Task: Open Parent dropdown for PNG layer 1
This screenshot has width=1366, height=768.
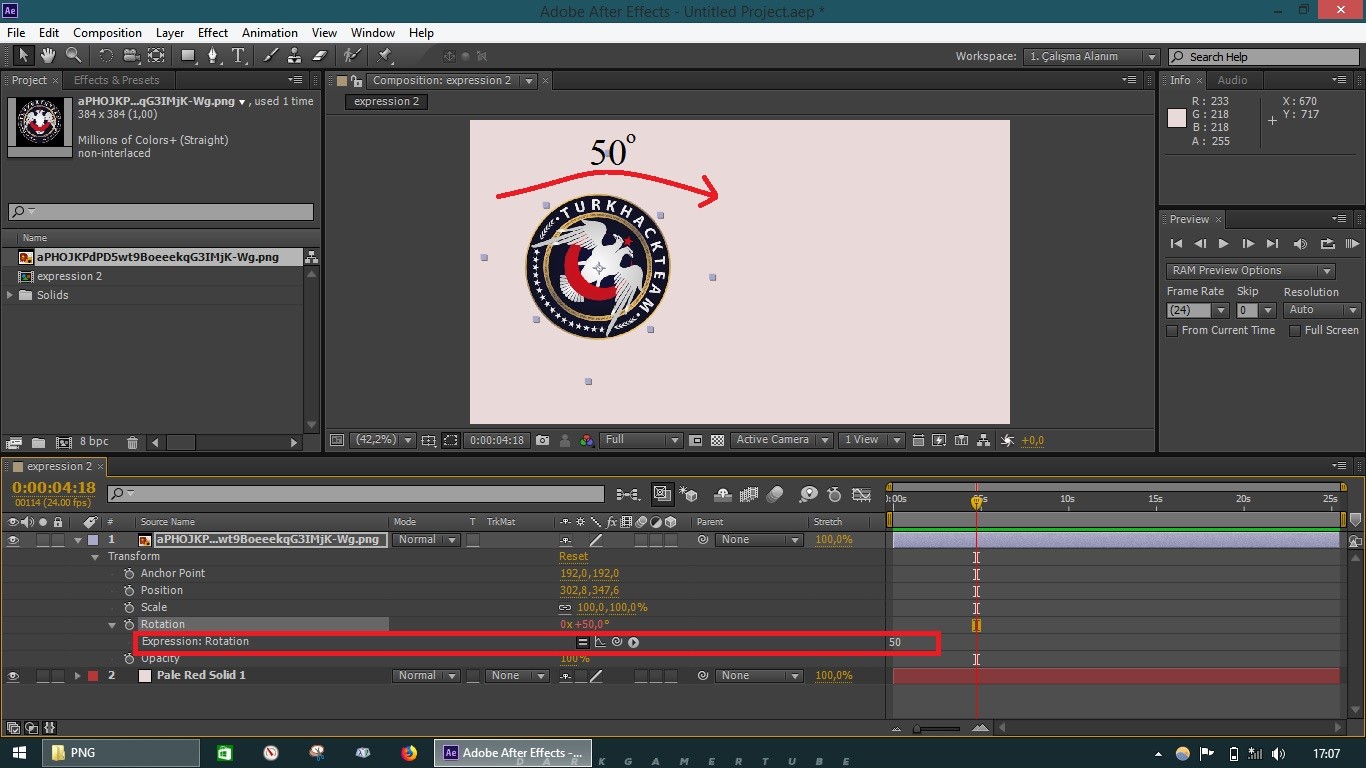Action: point(759,540)
